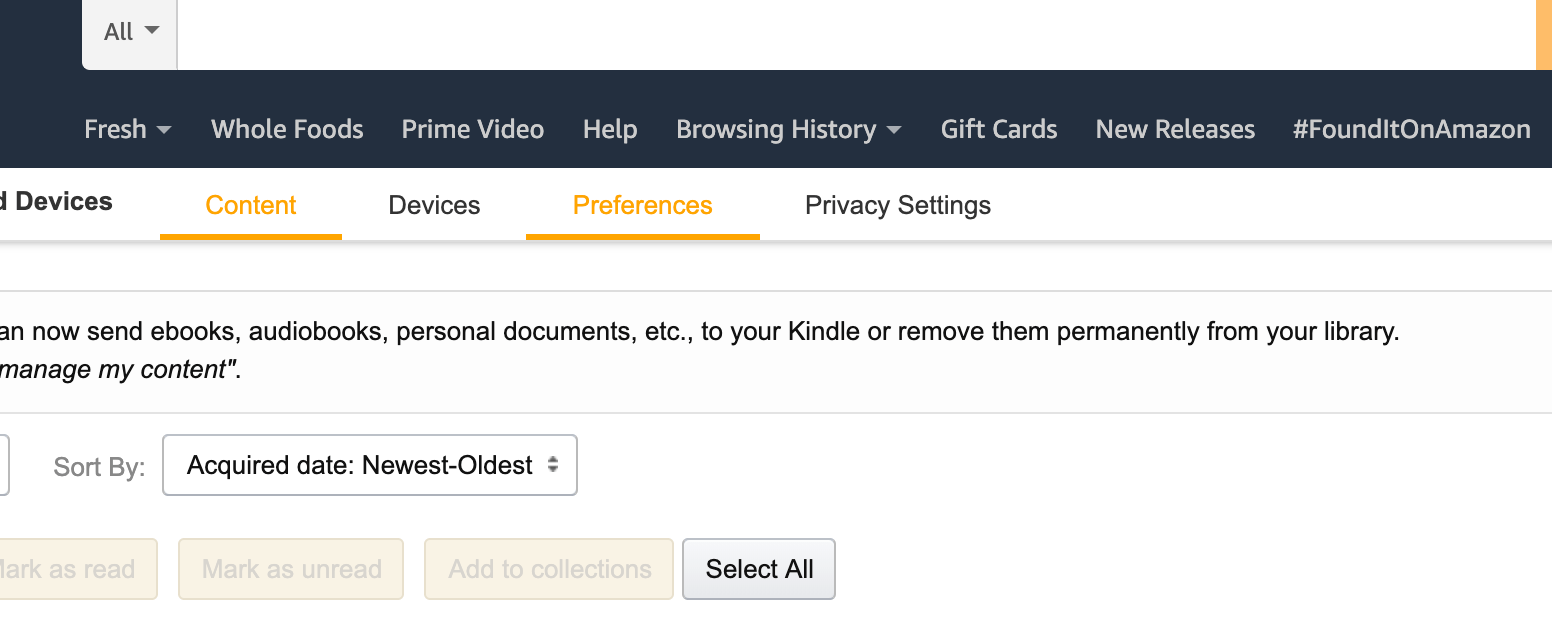Open the Preferences tab
The image size is (1552, 640).
pyautogui.click(x=643, y=206)
